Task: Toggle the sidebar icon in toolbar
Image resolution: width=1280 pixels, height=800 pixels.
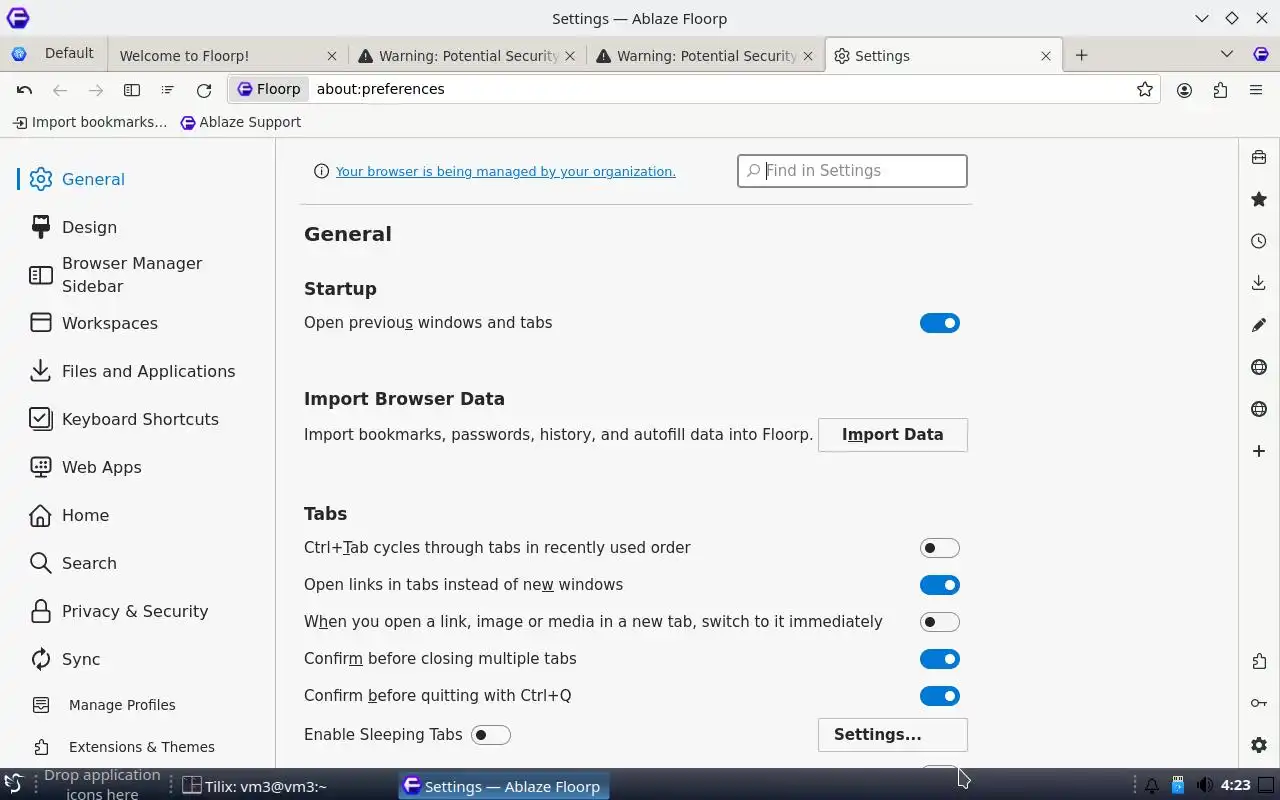Action: (x=132, y=89)
